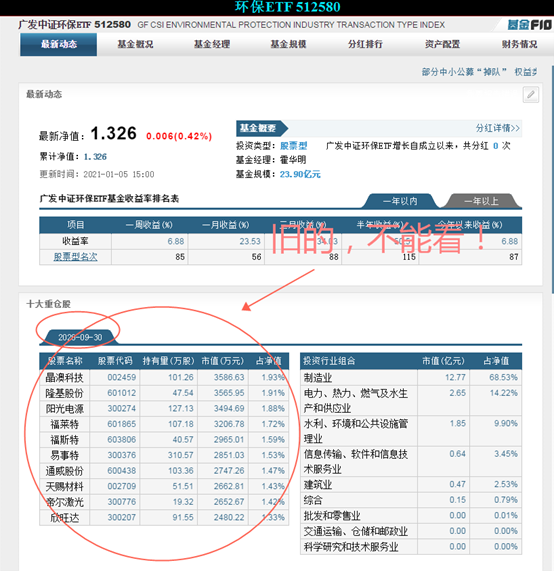Click the 23.90亿元 fund size link
Screen dimensions: 554x571
(x=300, y=174)
